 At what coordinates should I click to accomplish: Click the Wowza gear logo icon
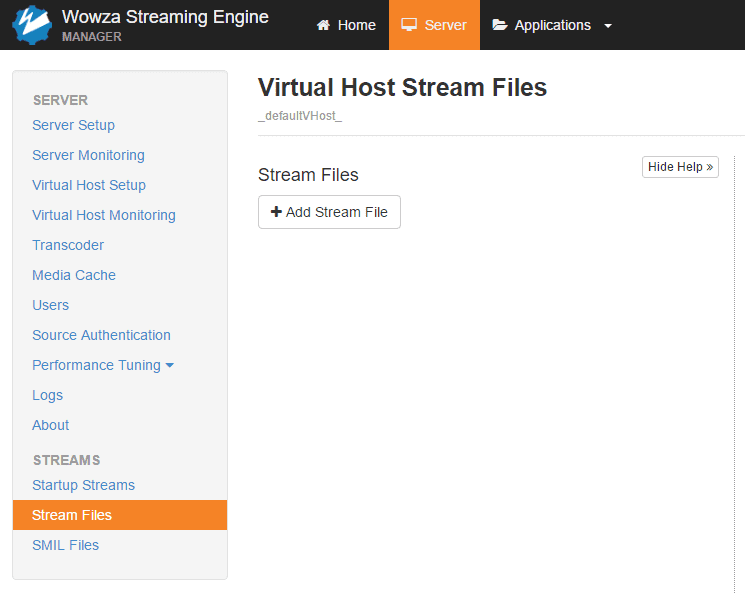32,25
